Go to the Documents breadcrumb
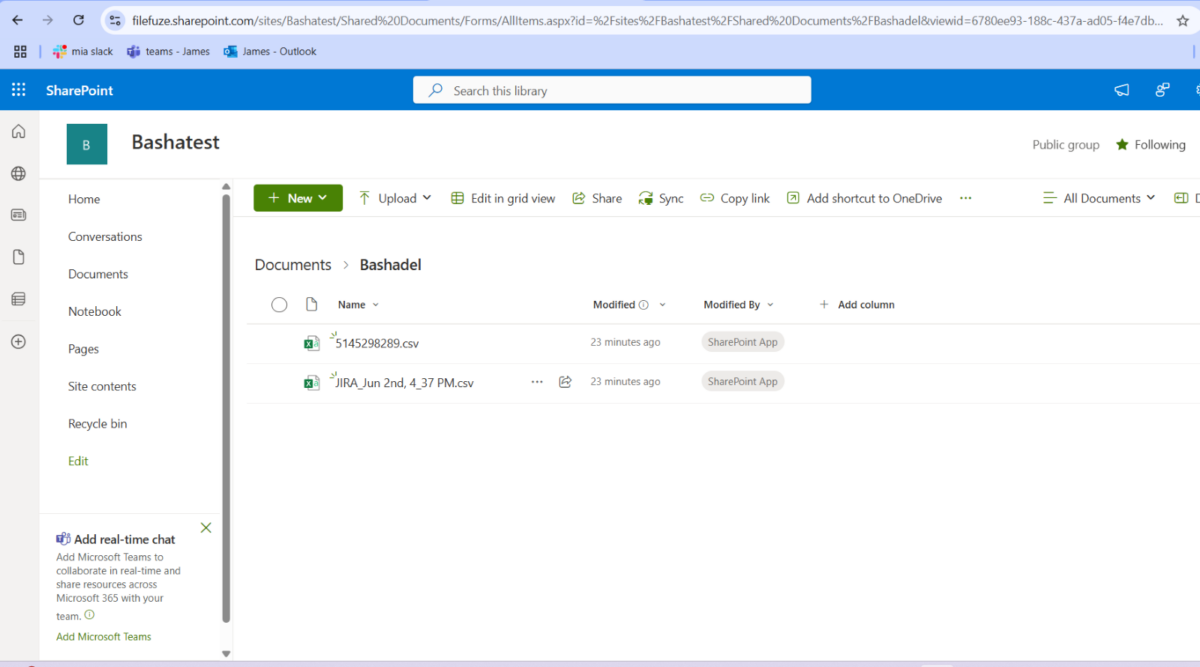Viewport: 1200px width, 667px height. 292,264
